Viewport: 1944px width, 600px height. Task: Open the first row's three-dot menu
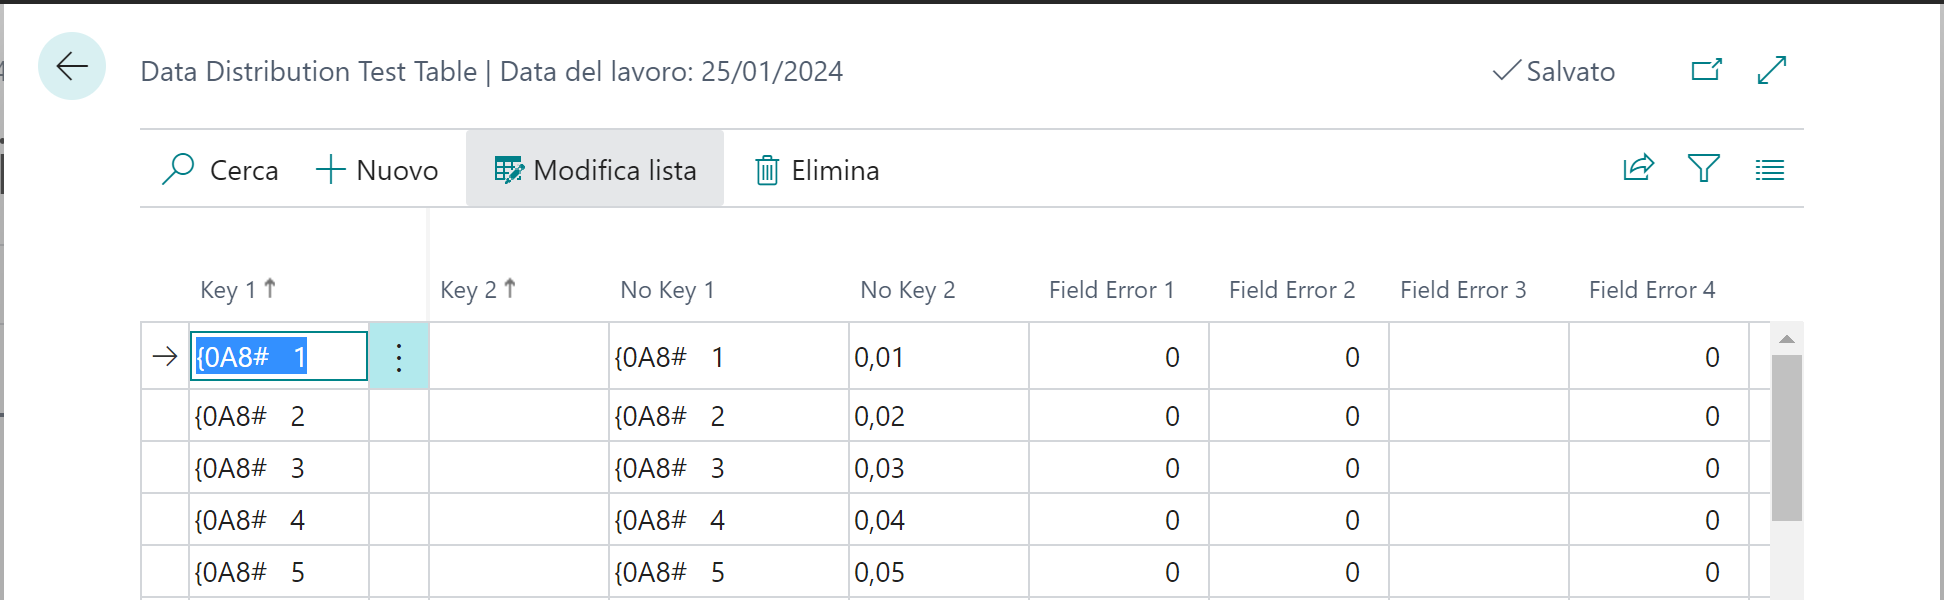[399, 357]
